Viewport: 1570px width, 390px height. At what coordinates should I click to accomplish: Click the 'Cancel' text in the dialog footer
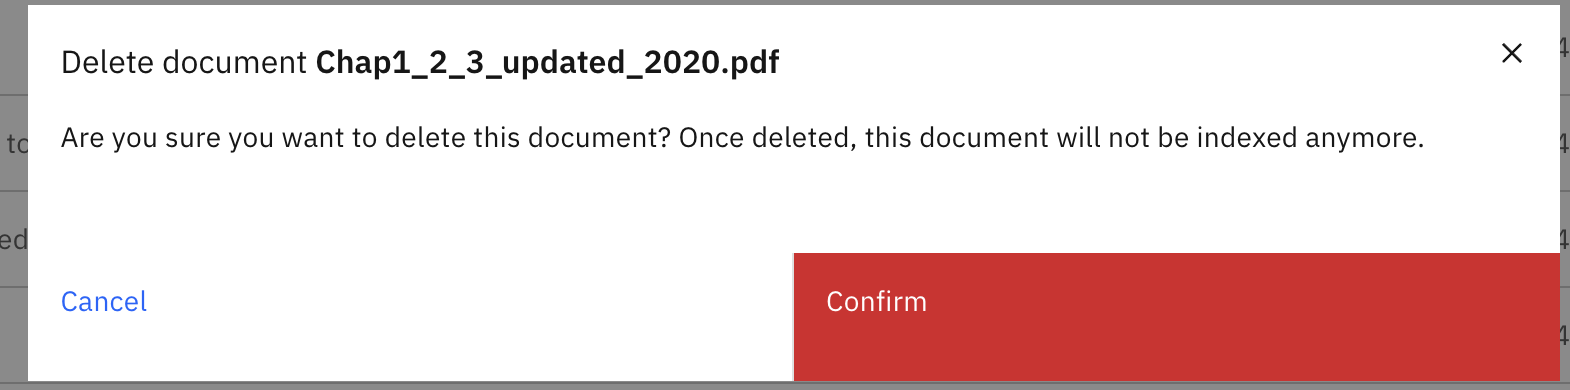(x=104, y=302)
